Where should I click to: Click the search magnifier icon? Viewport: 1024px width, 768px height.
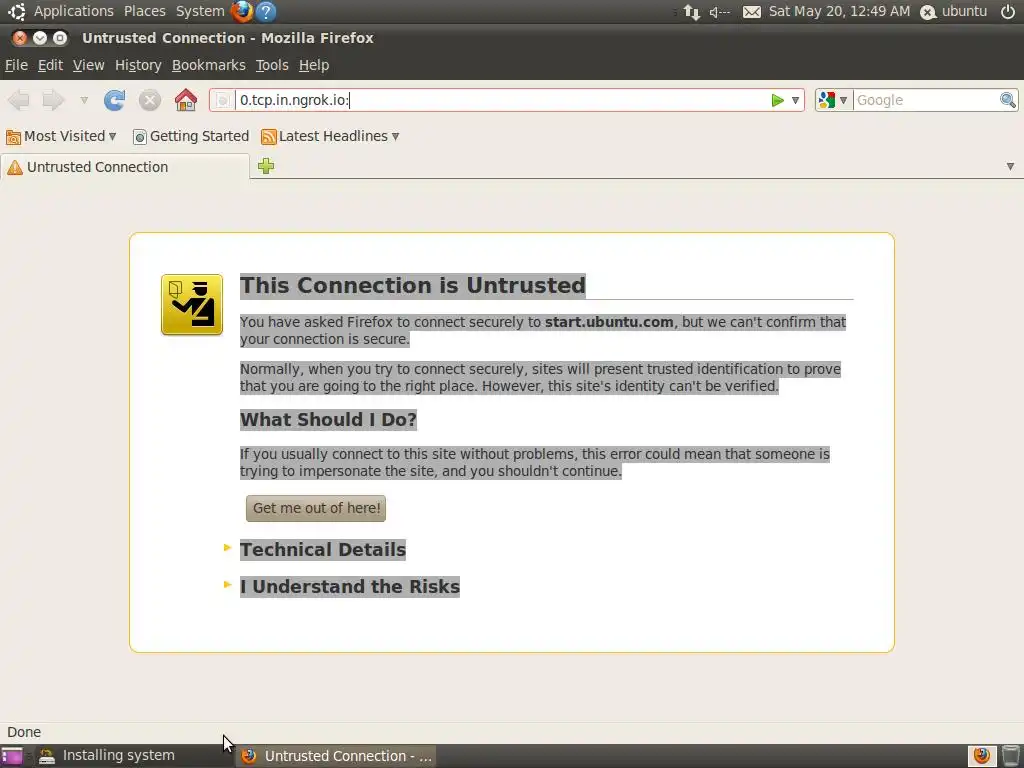point(1008,100)
